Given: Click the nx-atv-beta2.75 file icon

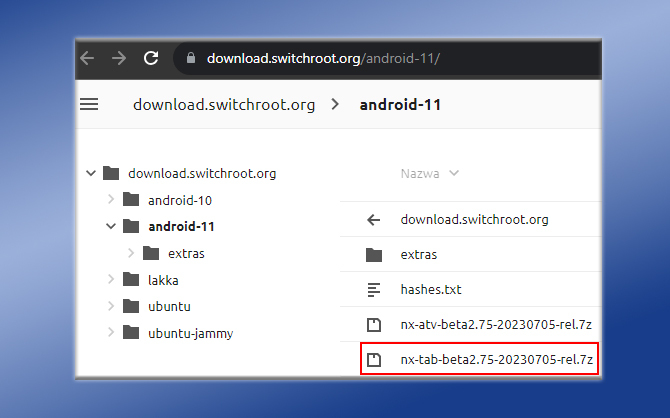Looking at the screenshot, I should point(374,325).
